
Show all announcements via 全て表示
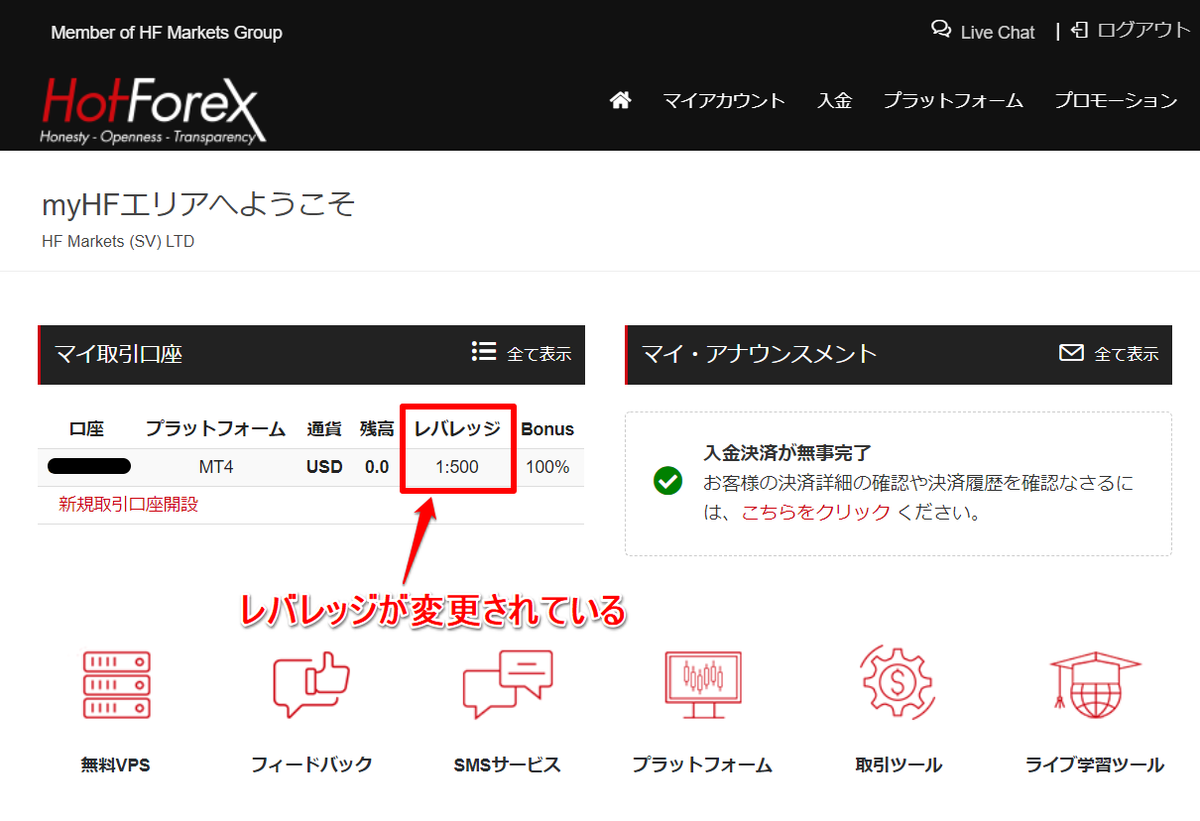point(1126,354)
